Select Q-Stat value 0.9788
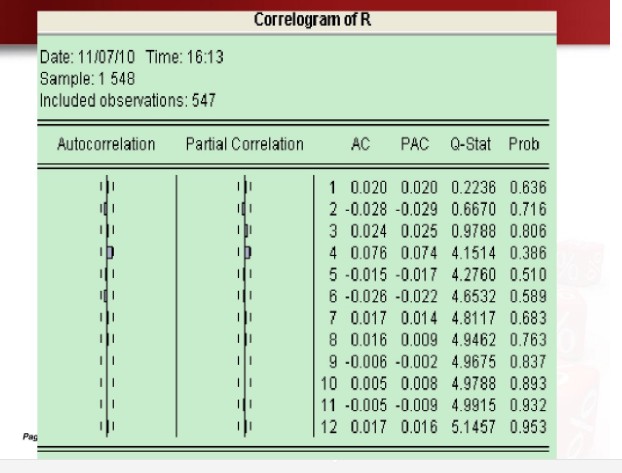Viewport: 622px width, 473px height. tap(474, 231)
